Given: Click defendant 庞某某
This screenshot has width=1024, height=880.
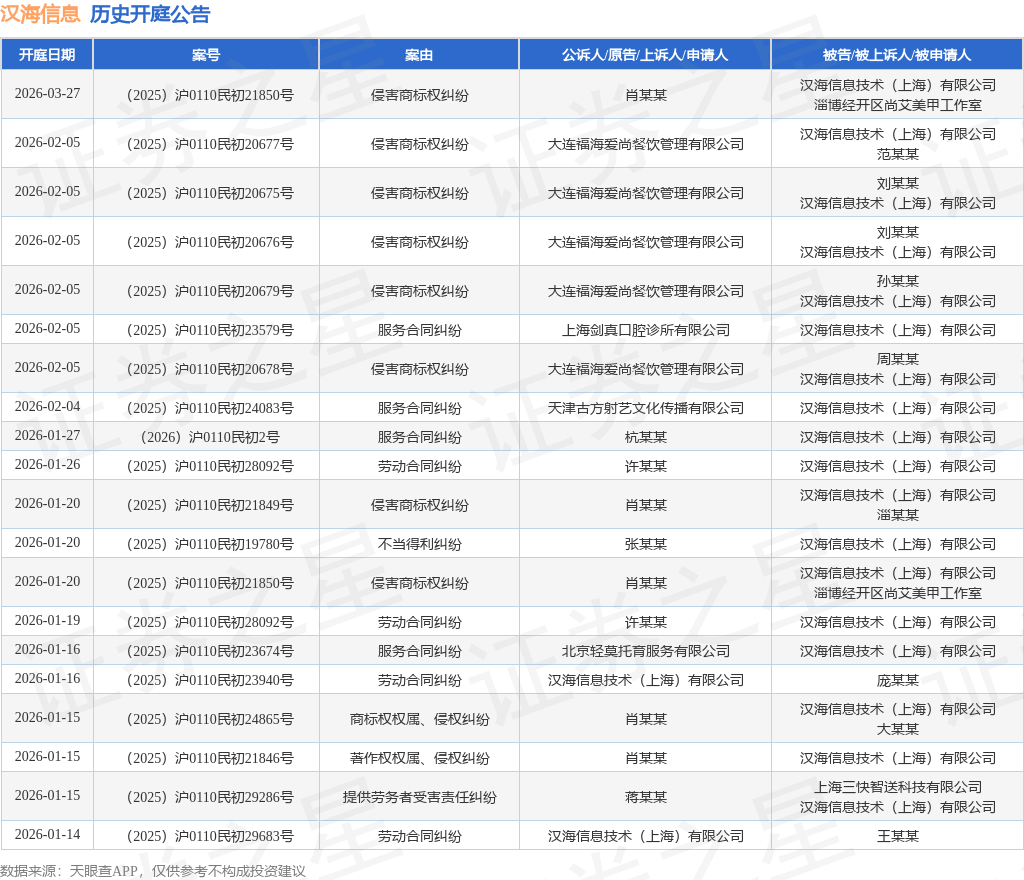Looking at the screenshot, I should tap(898, 680).
